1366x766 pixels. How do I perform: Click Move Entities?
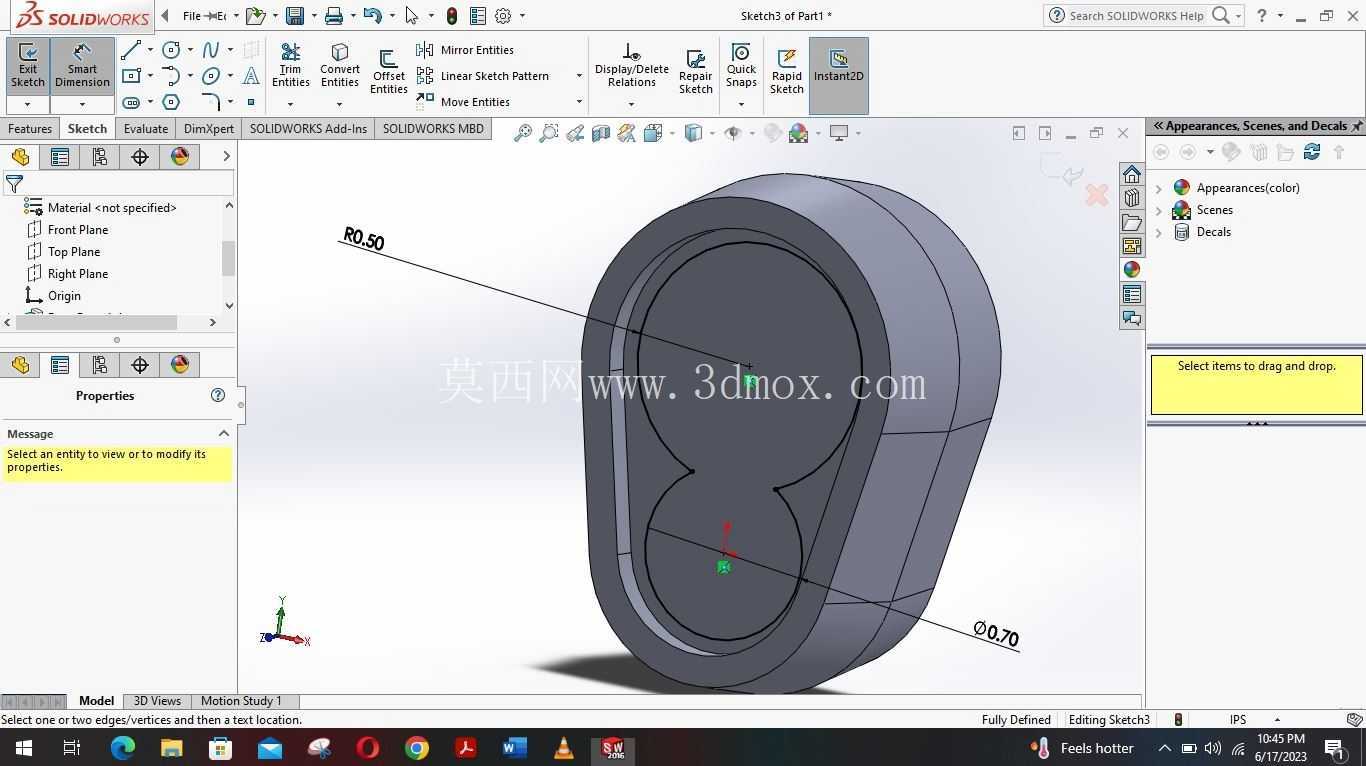click(x=463, y=102)
